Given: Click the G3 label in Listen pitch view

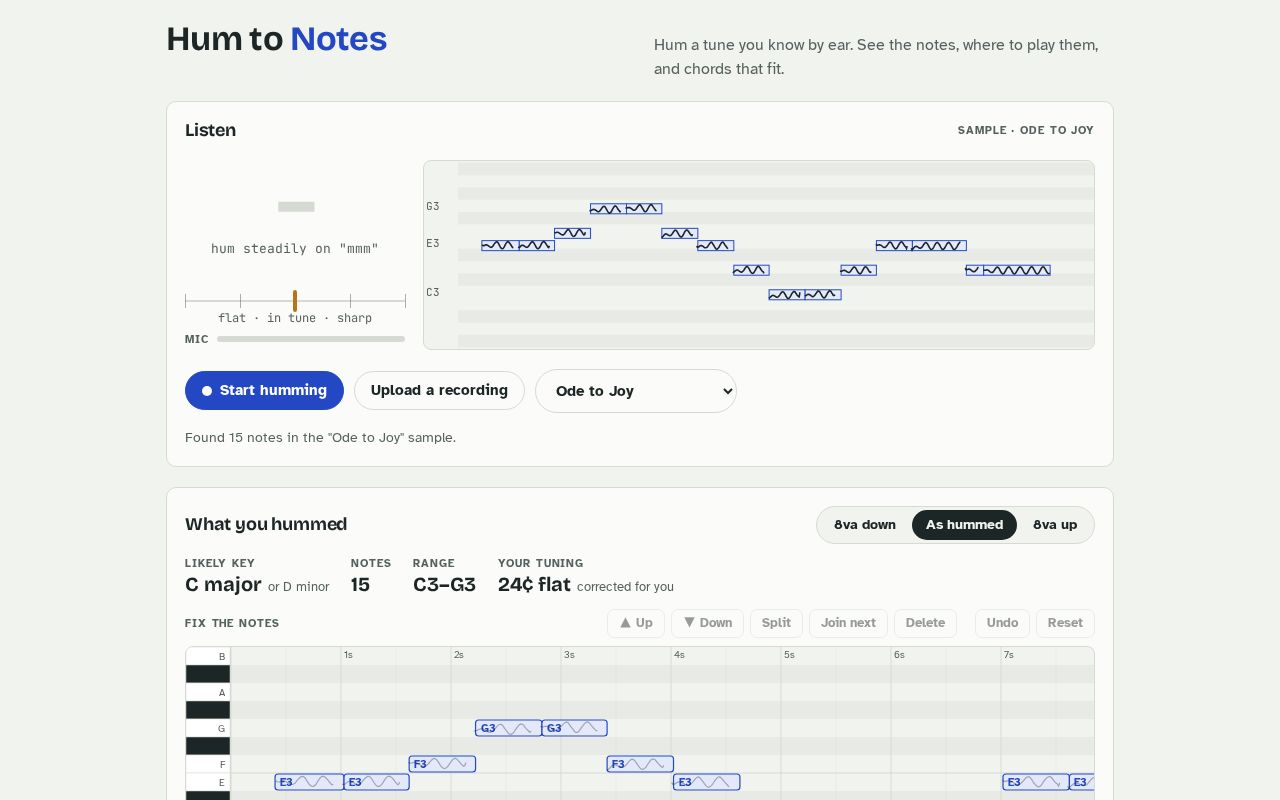Looking at the screenshot, I should [433, 207].
